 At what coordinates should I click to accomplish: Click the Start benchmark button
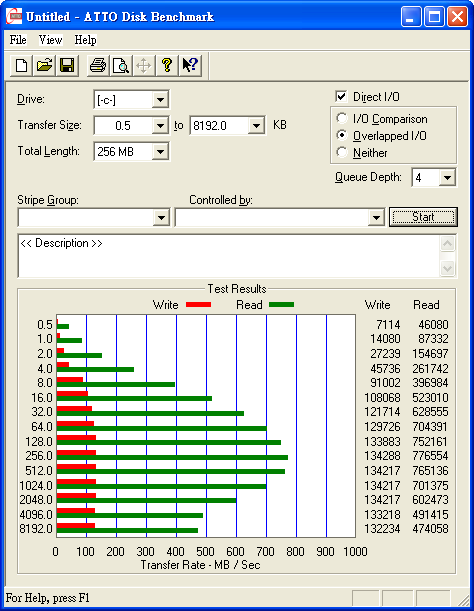pyautogui.click(x=423, y=217)
